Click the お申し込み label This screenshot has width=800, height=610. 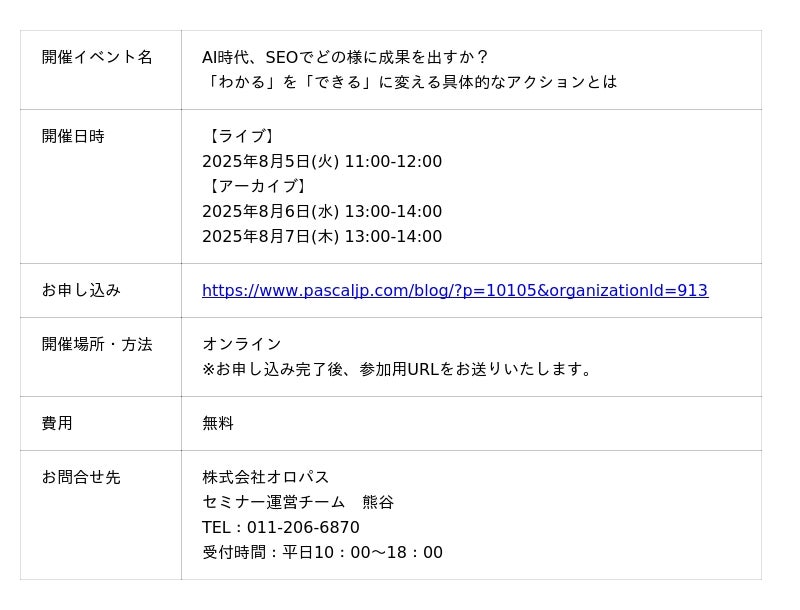pyautogui.click(x=81, y=290)
